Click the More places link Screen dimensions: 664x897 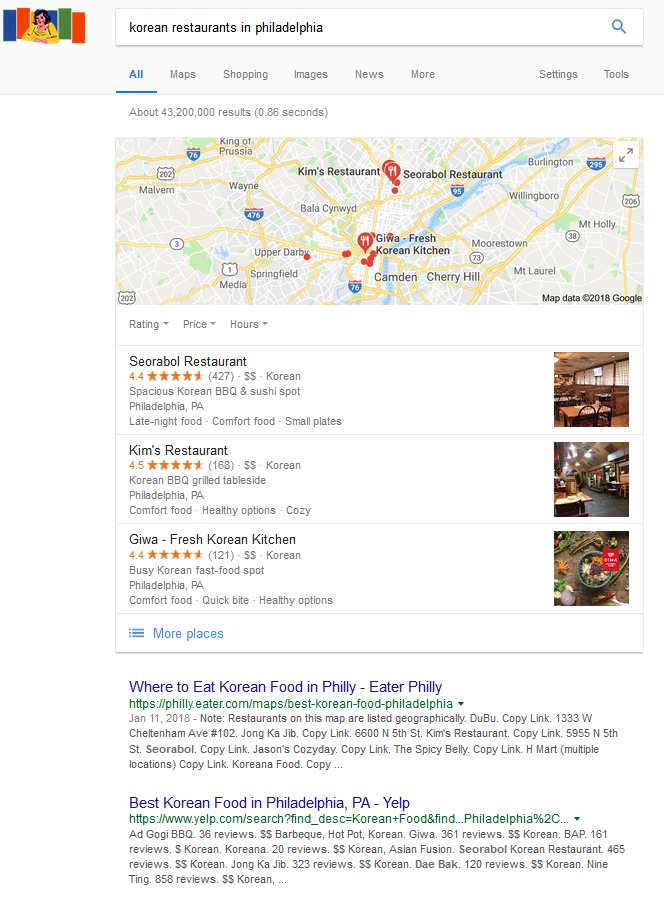[x=188, y=633]
